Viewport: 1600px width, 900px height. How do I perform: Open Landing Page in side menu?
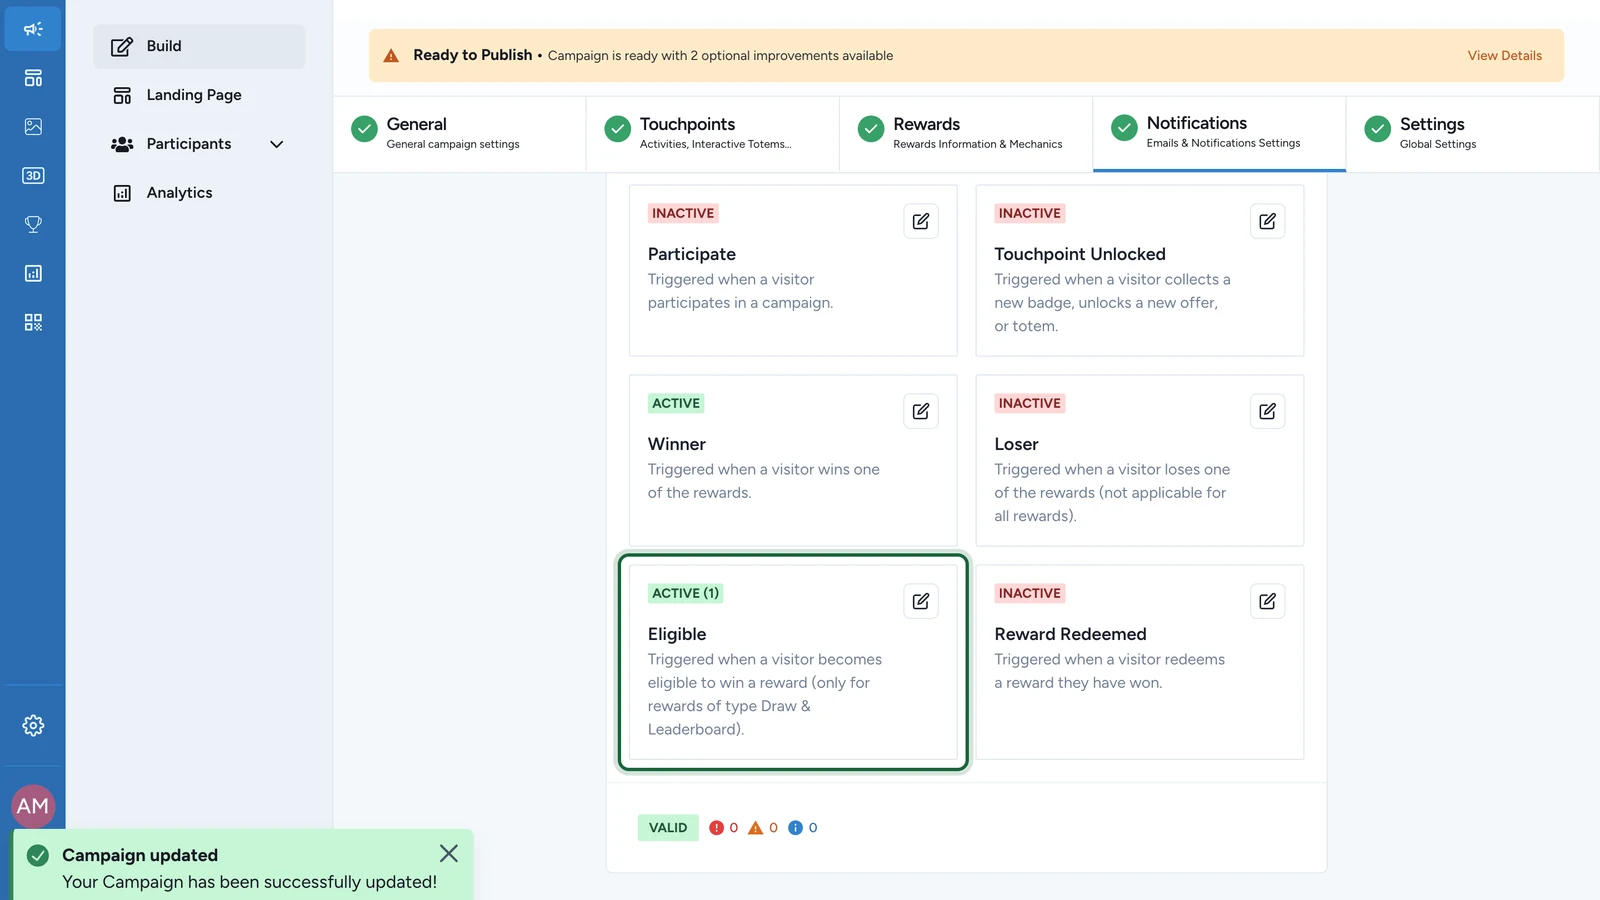click(199, 95)
